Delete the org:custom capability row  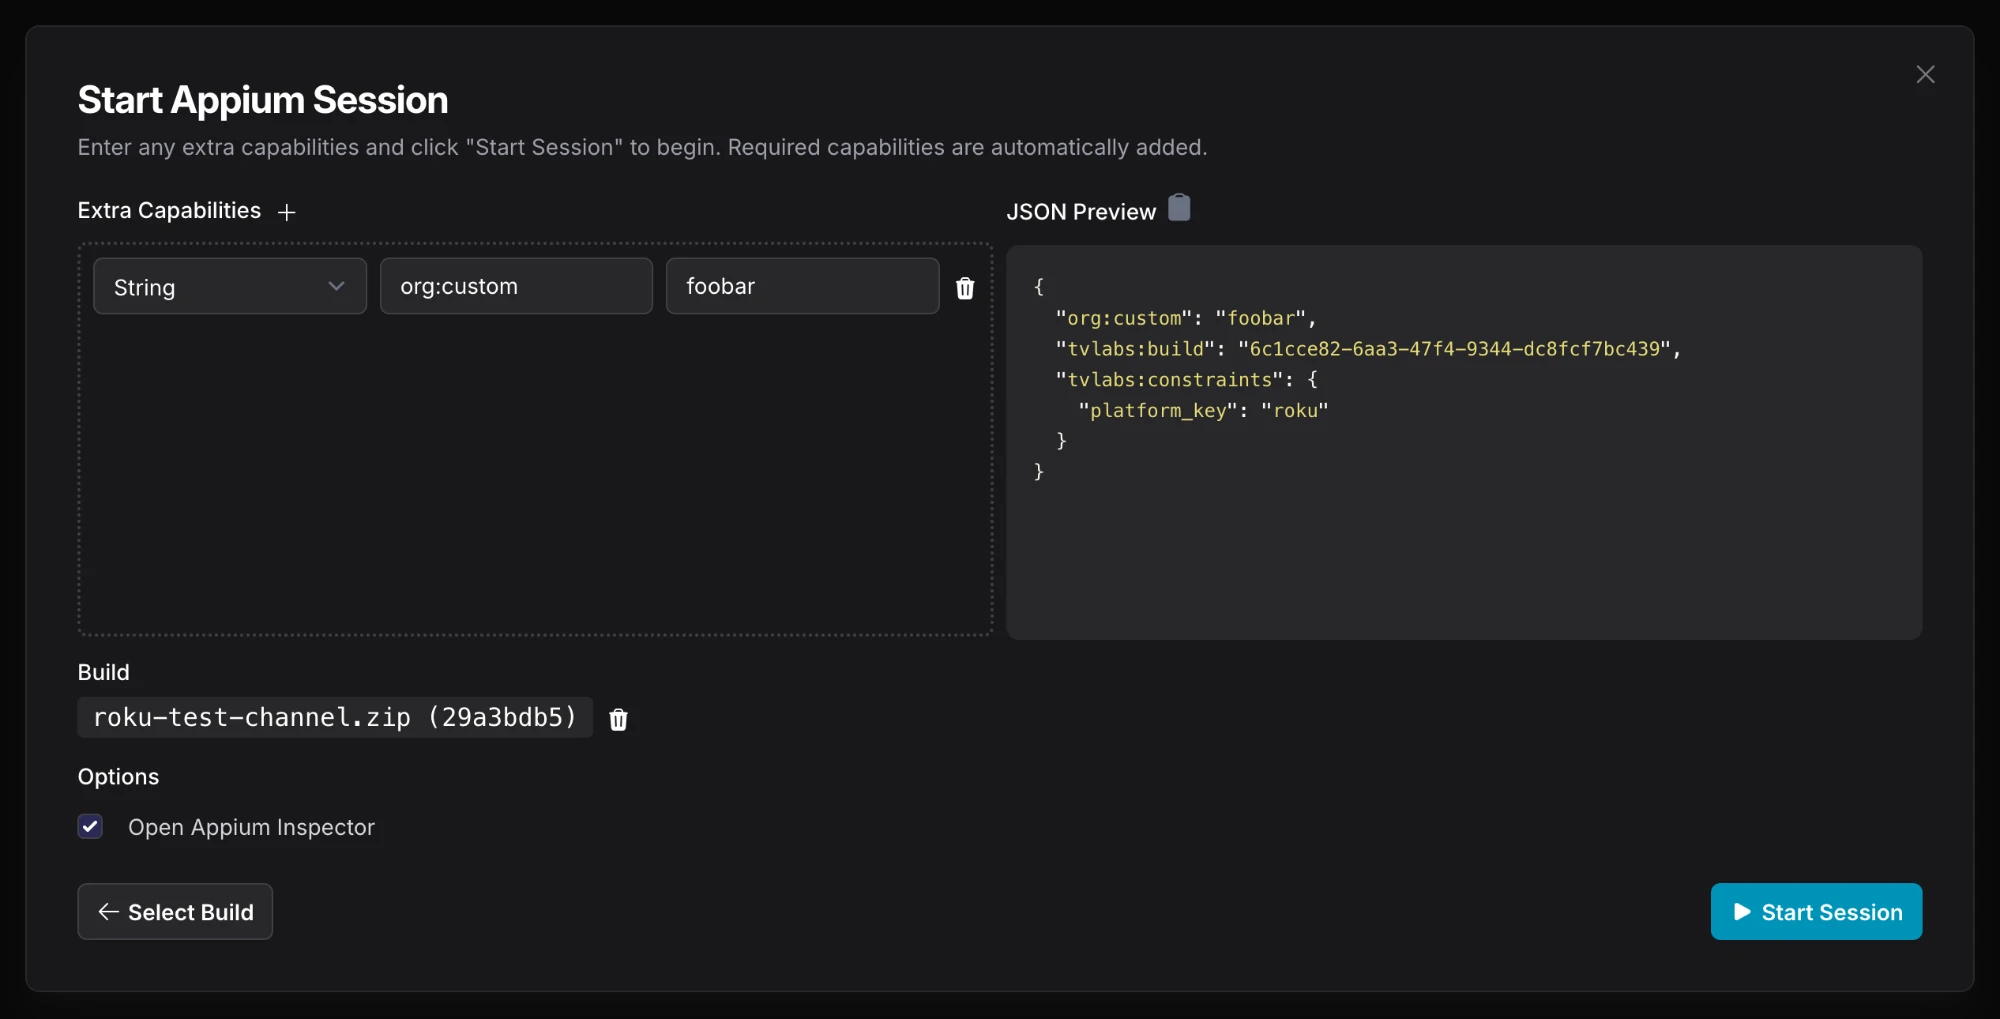pyautogui.click(x=965, y=288)
